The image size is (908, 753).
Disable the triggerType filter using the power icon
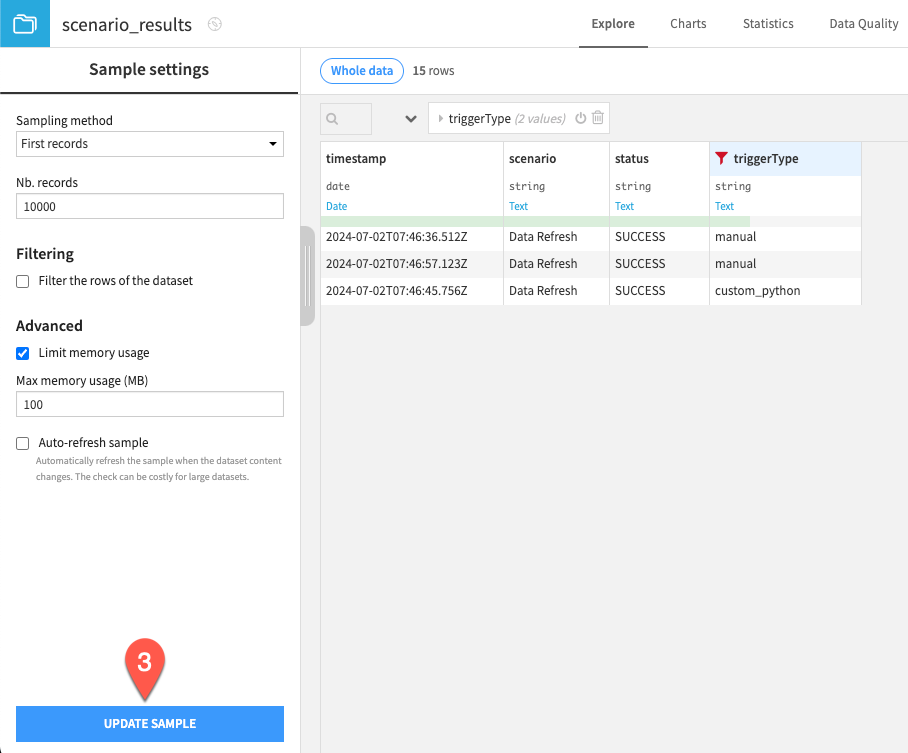581,118
